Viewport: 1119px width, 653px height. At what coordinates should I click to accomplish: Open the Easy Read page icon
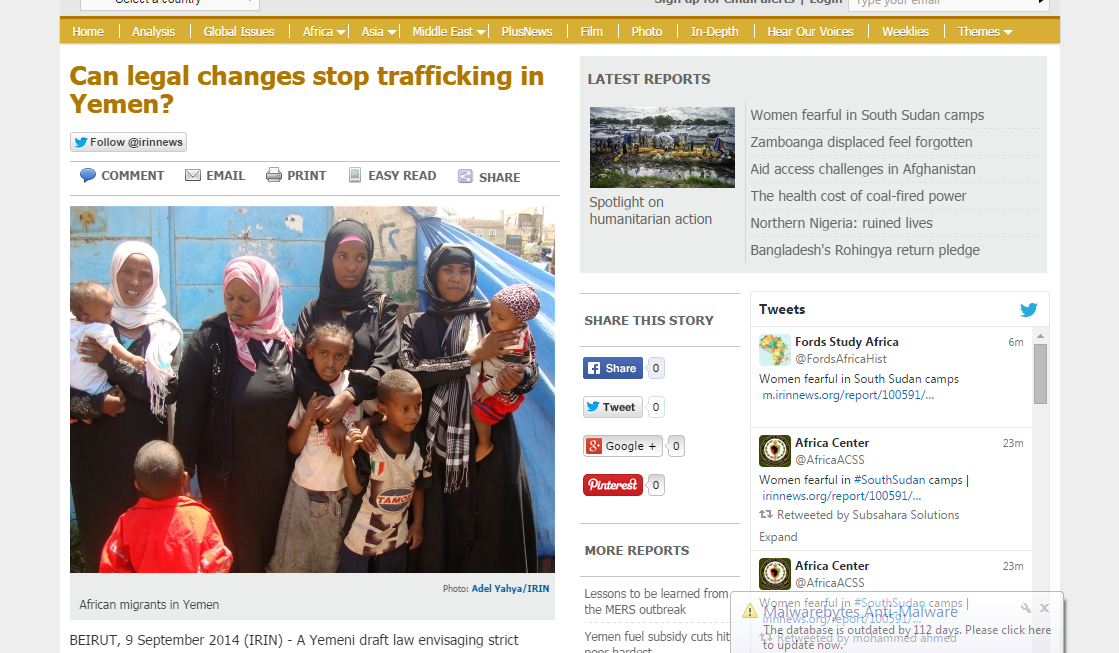tap(355, 176)
